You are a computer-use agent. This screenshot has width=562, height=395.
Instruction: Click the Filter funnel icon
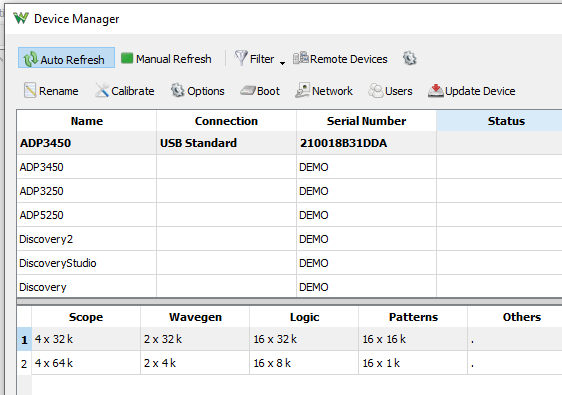pyautogui.click(x=241, y=58)
